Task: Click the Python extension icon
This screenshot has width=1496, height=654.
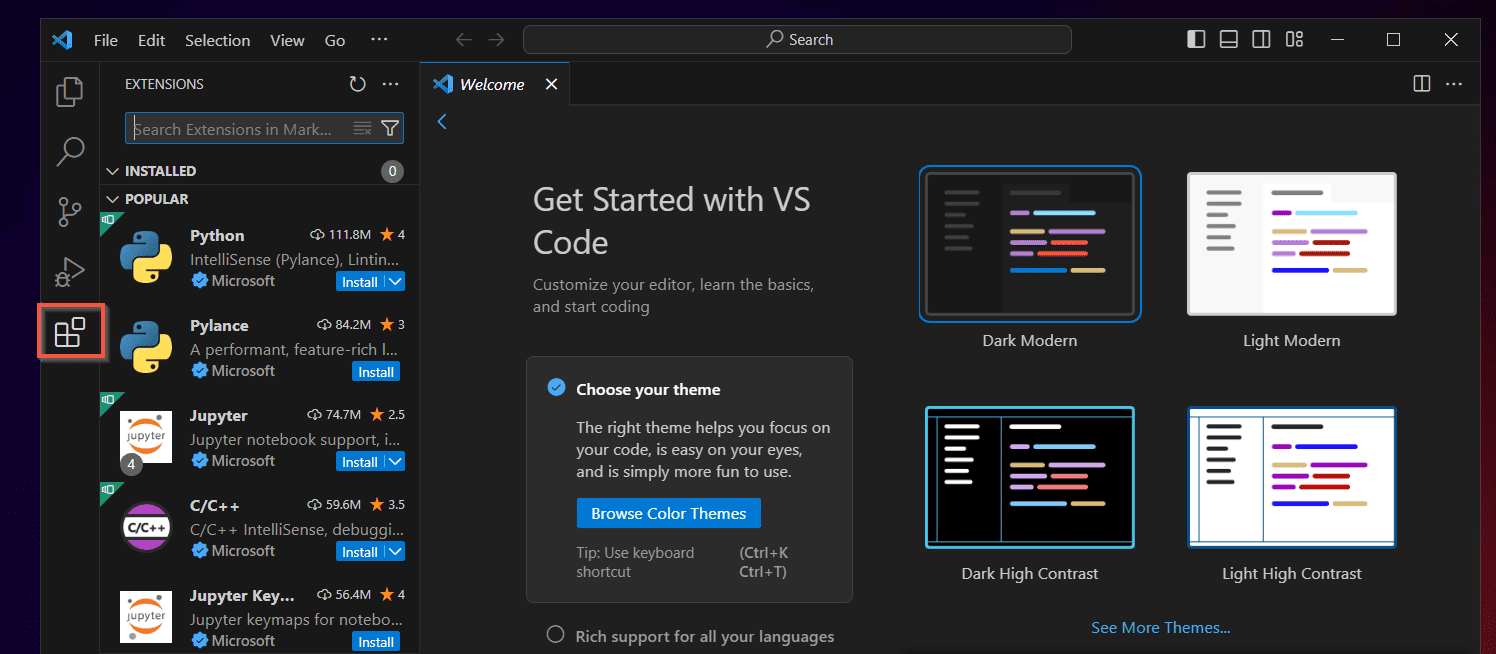Action: click(146, 257)
